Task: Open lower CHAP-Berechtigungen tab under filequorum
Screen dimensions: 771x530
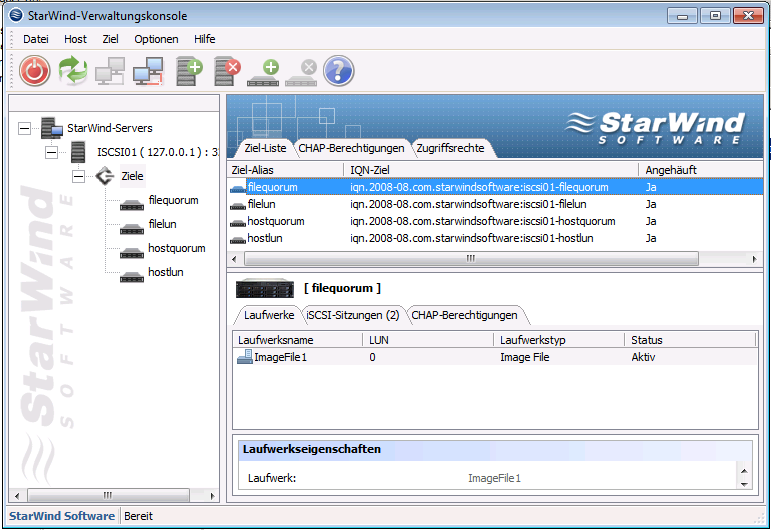Action: [464, 315]
